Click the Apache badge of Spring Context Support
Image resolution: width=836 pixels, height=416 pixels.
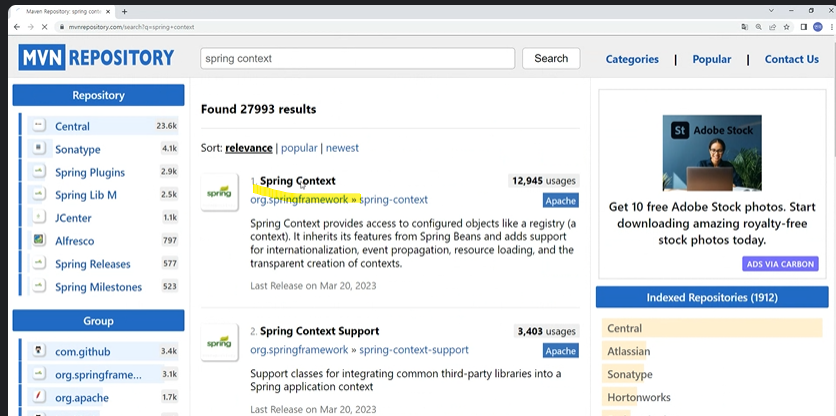click(561, 351)
